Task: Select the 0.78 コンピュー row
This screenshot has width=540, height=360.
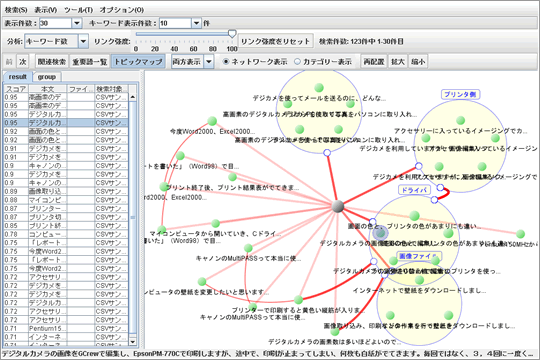Action: click(x=66, y=234)
